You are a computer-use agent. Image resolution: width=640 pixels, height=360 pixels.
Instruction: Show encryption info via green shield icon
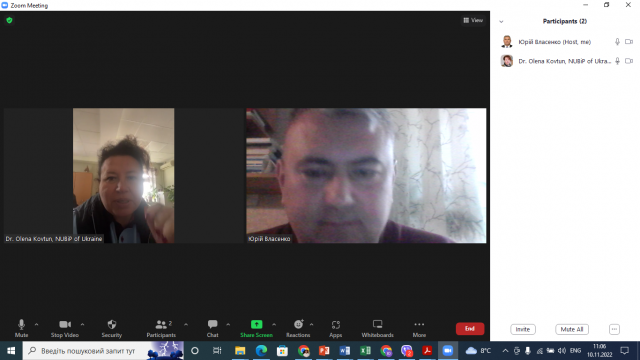click(9, 20)
